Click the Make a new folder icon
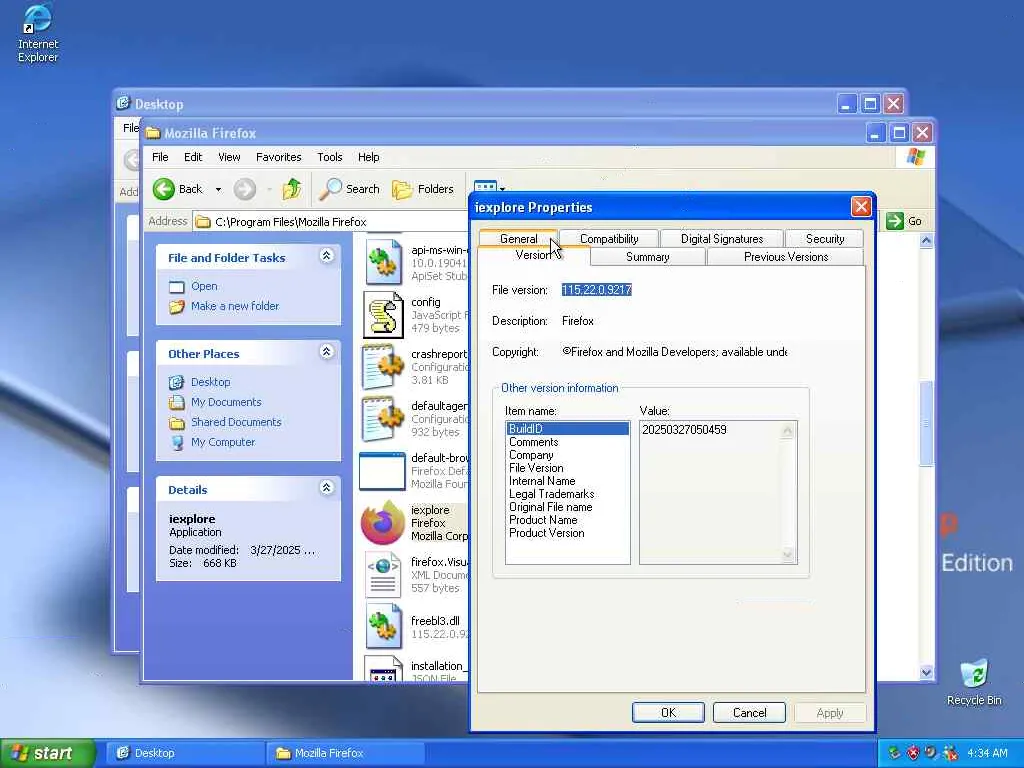Viewport: 1024px width, 768px height. [x=177, y=306]
